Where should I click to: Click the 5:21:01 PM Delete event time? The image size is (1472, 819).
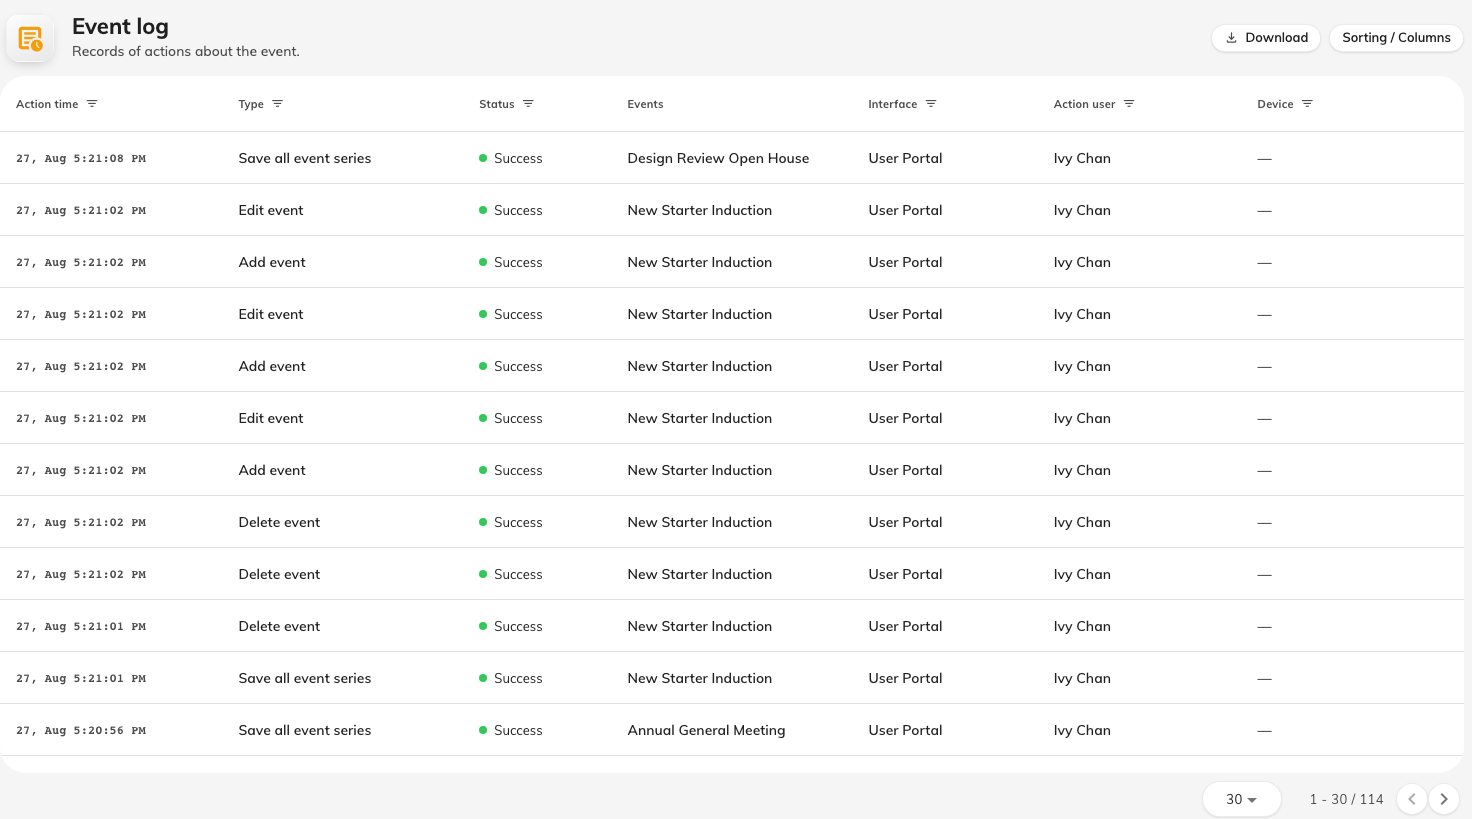pyautogui.click(x=81, y=627)
